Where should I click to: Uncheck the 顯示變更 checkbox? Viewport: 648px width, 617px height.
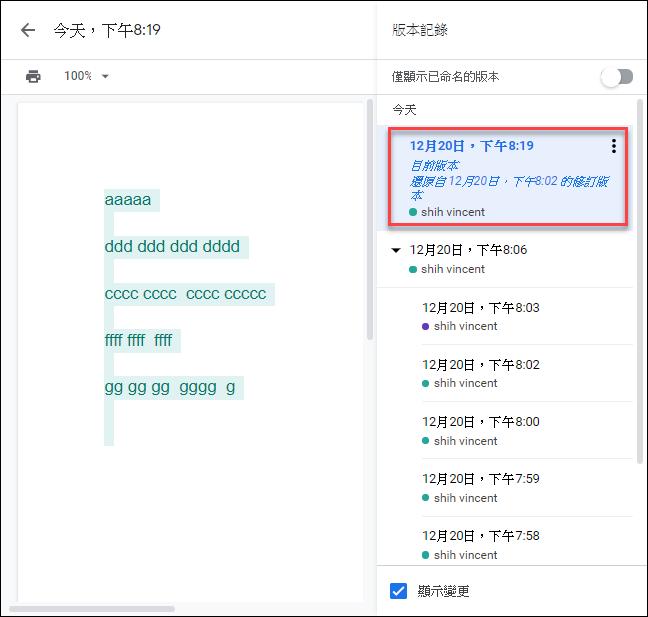[x=398, y=591]
